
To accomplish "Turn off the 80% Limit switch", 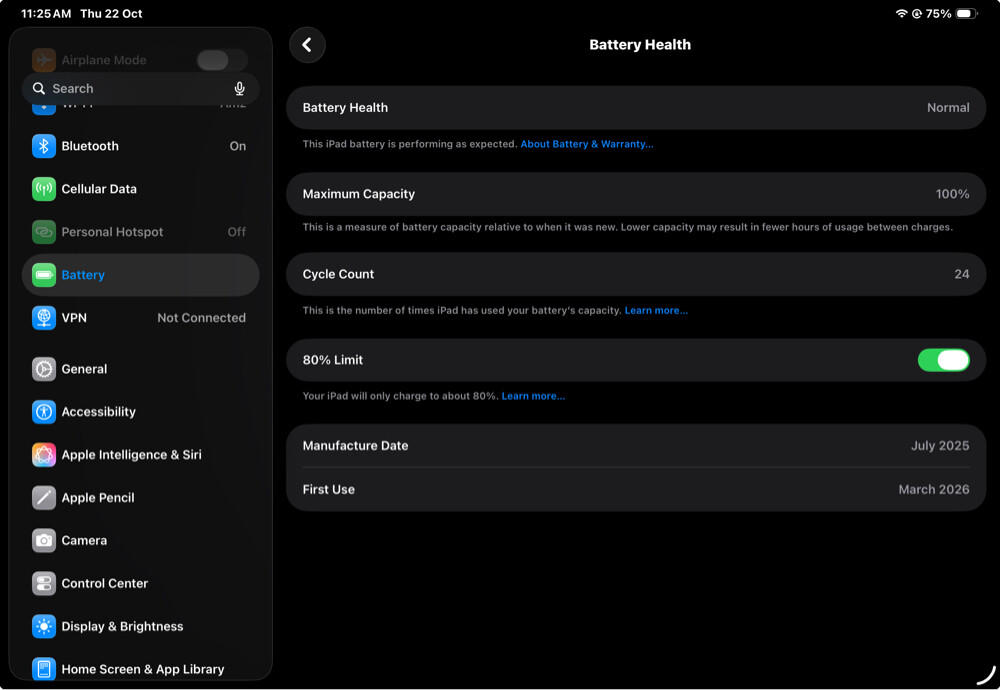I will coord(943,360).
